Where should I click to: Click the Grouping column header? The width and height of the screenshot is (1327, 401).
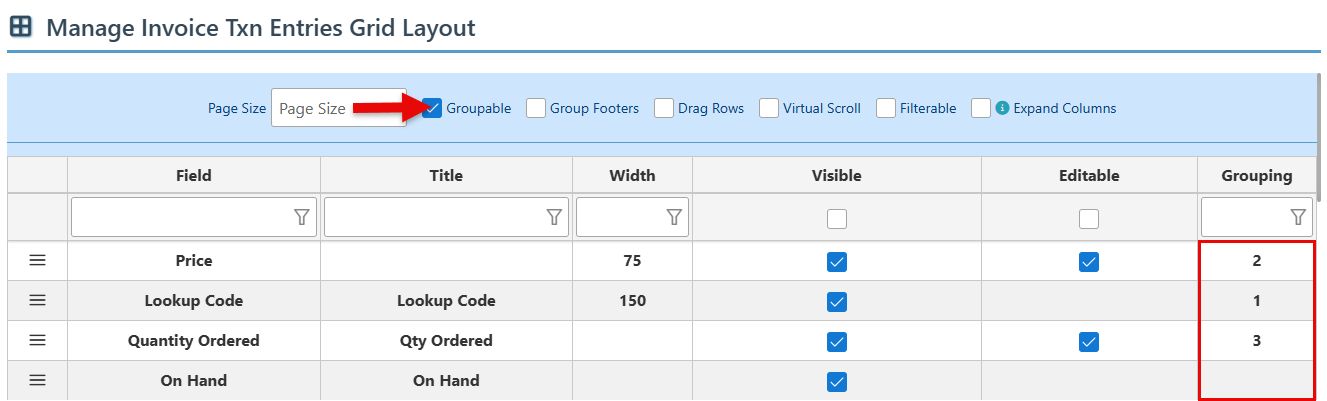[x=1256, y=175]
